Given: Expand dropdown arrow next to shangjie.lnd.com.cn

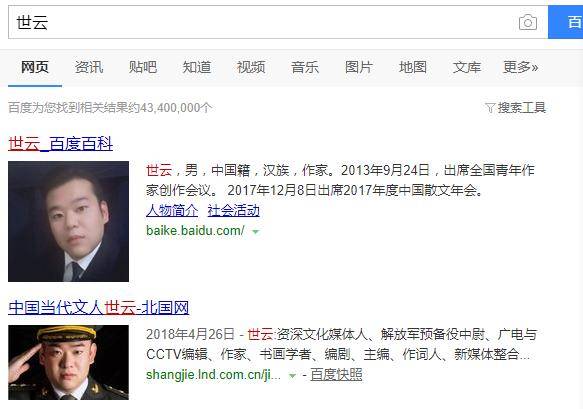Looking at the screenshot, I should click(x=292, y=376).
